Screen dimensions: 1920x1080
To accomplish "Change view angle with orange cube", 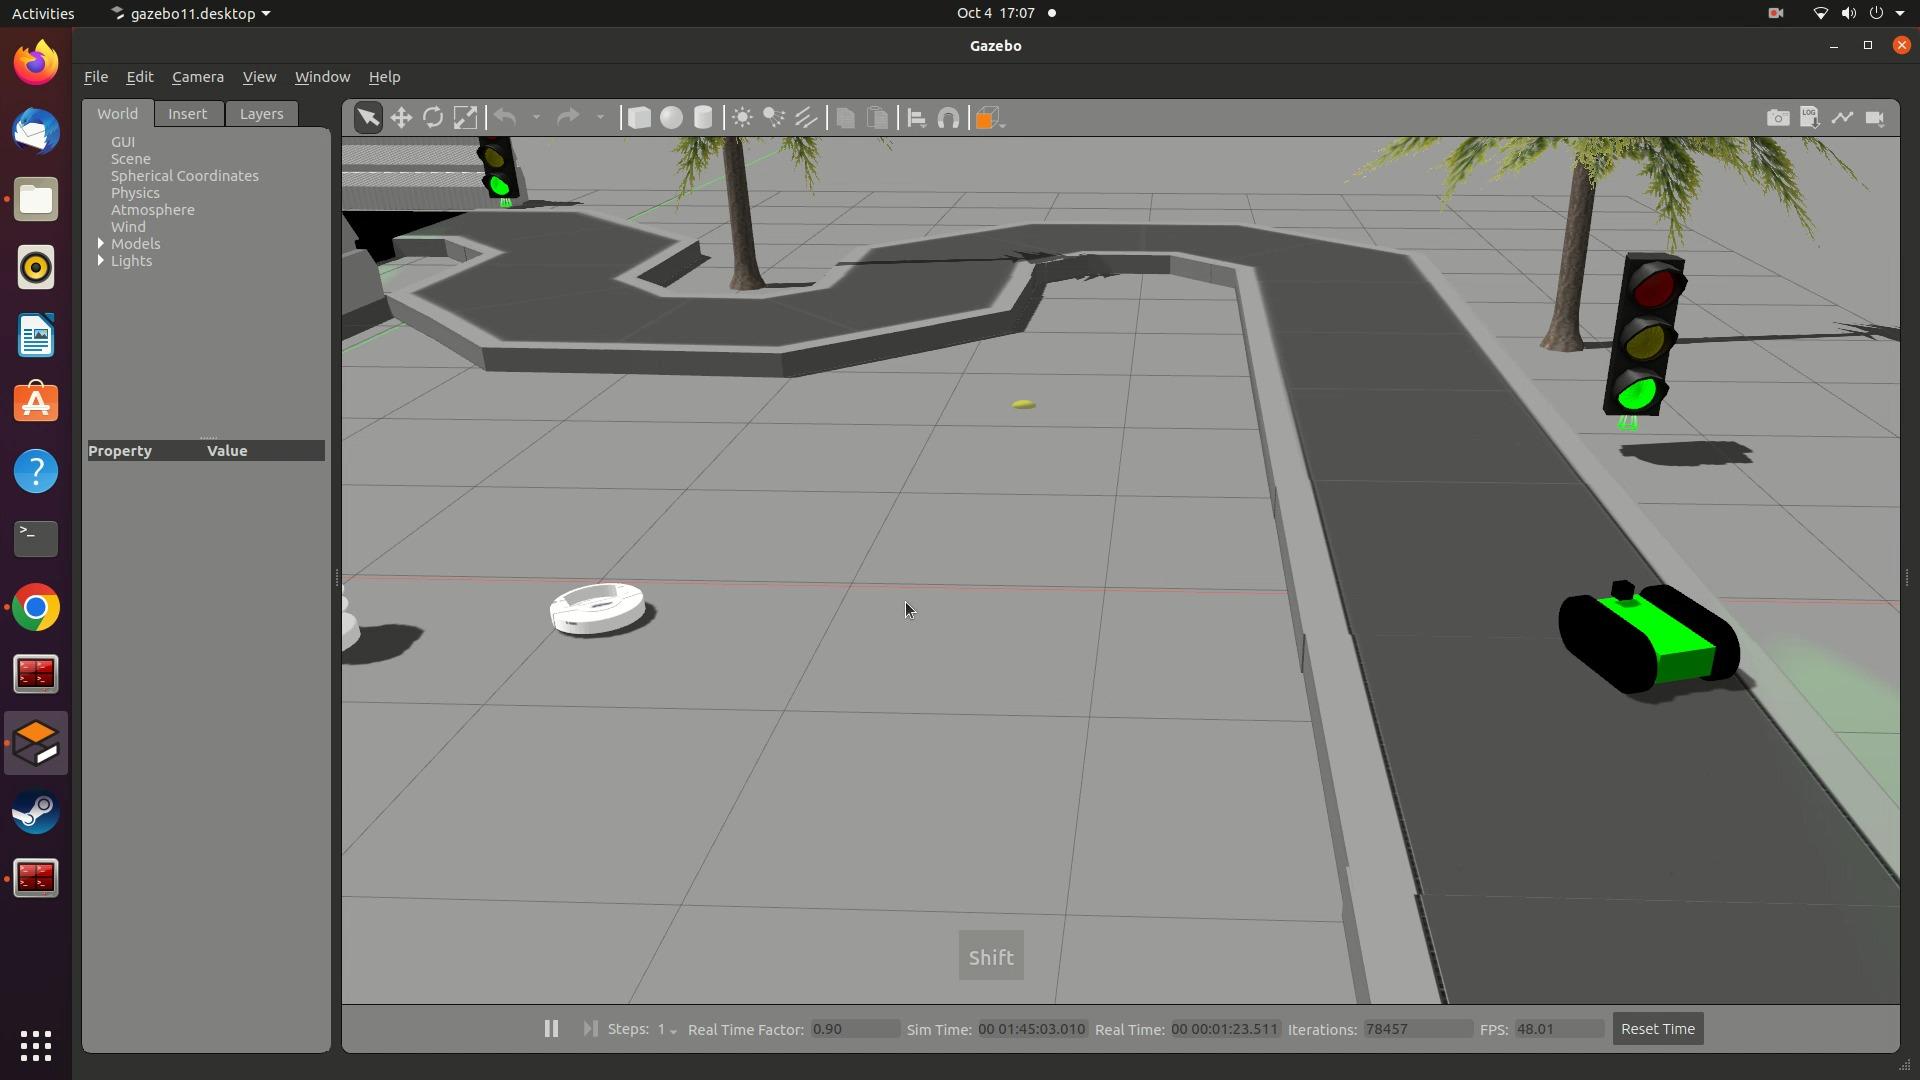I will (987, 118).
